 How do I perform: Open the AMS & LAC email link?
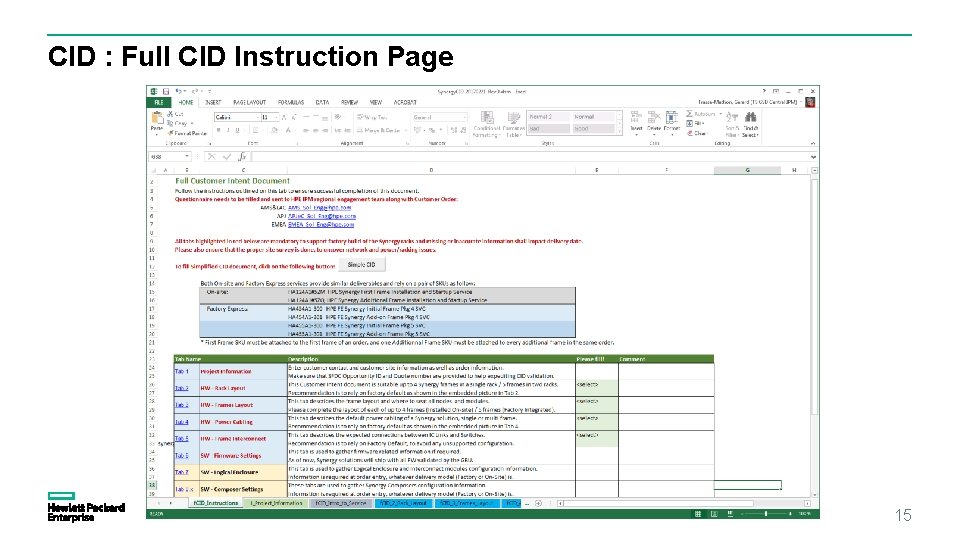point(320,208)
